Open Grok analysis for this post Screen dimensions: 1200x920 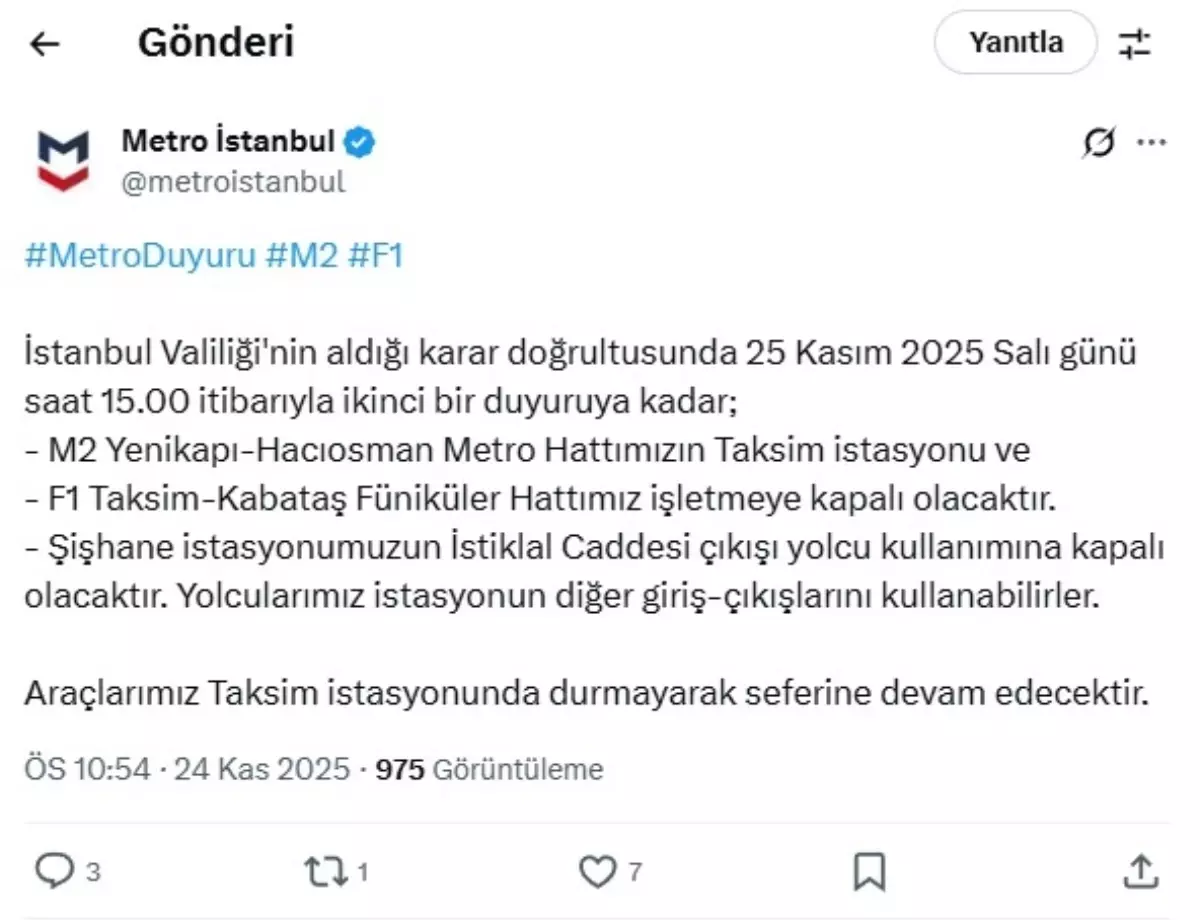(1097, 142)
